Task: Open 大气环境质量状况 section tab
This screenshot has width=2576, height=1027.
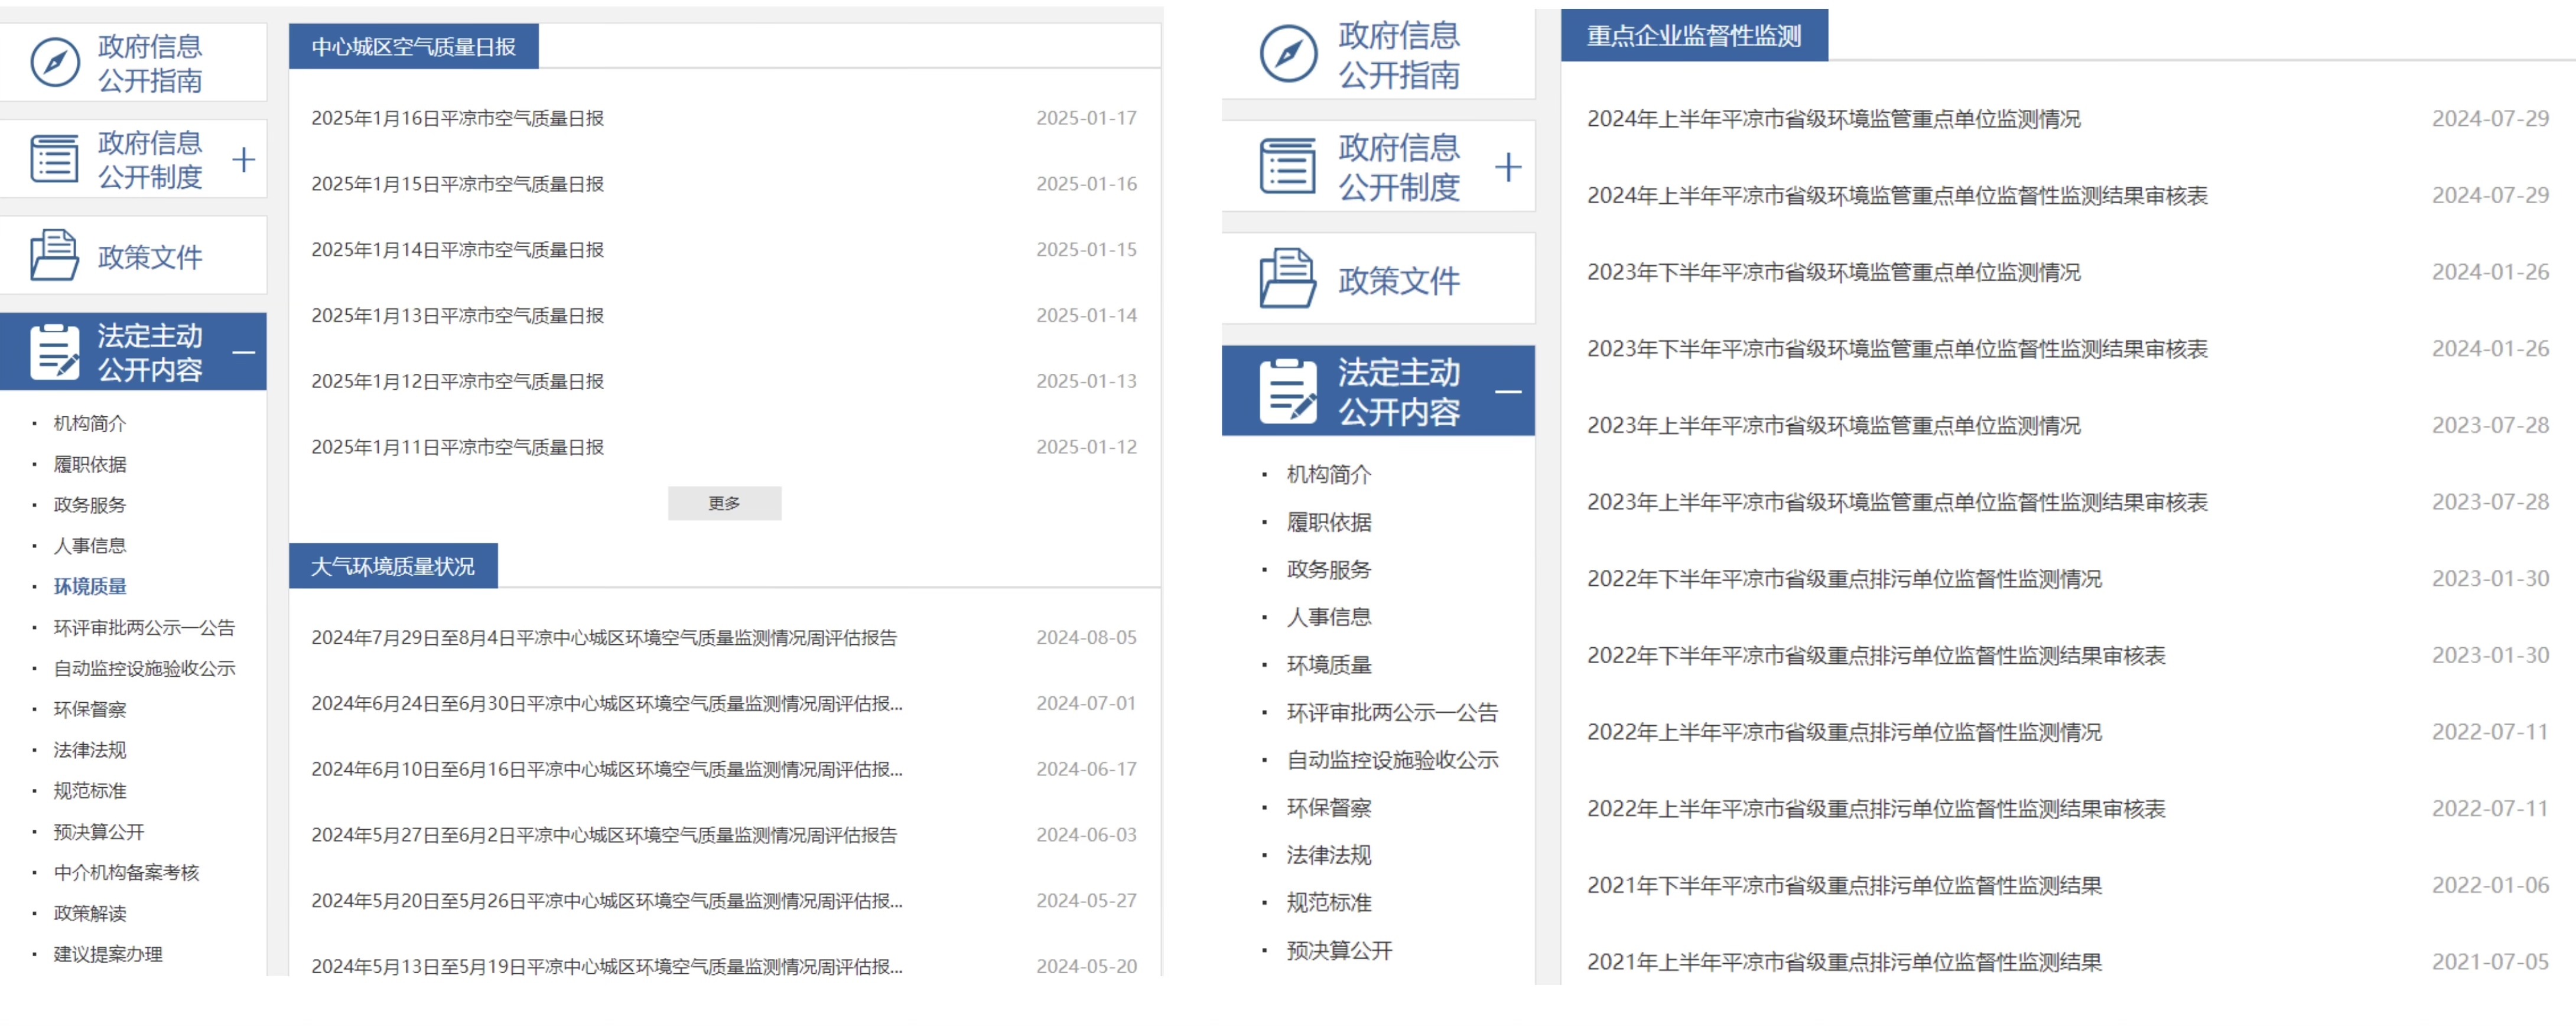Action: [x=393, y=566]
